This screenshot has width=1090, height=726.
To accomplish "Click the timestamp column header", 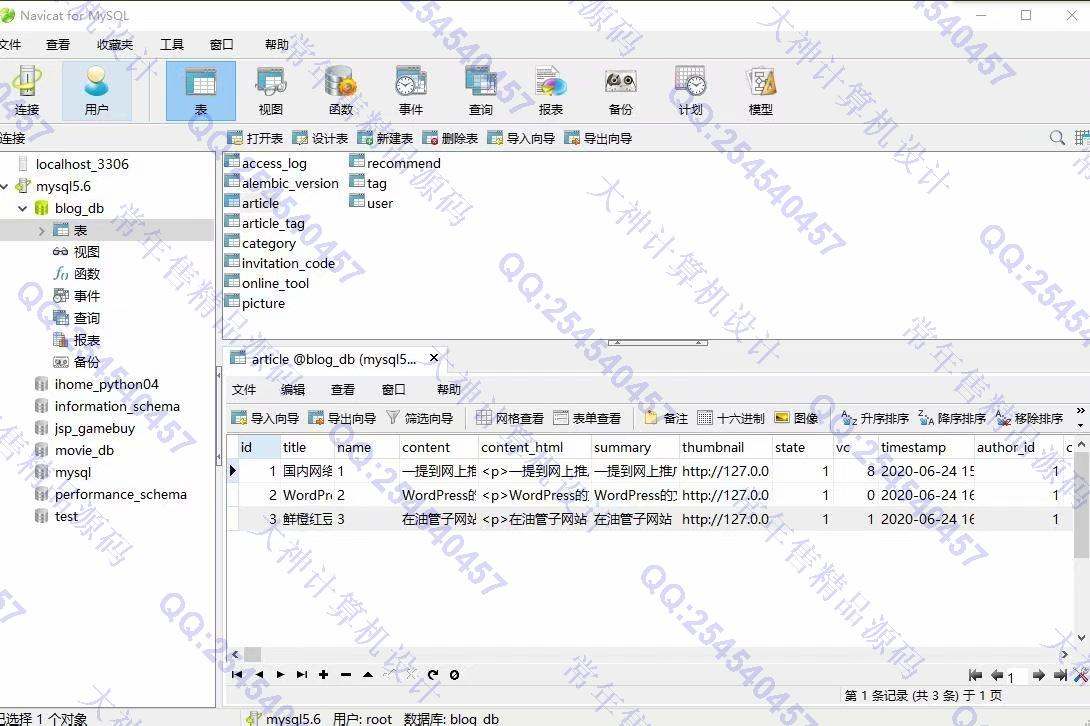I will 925,447.
